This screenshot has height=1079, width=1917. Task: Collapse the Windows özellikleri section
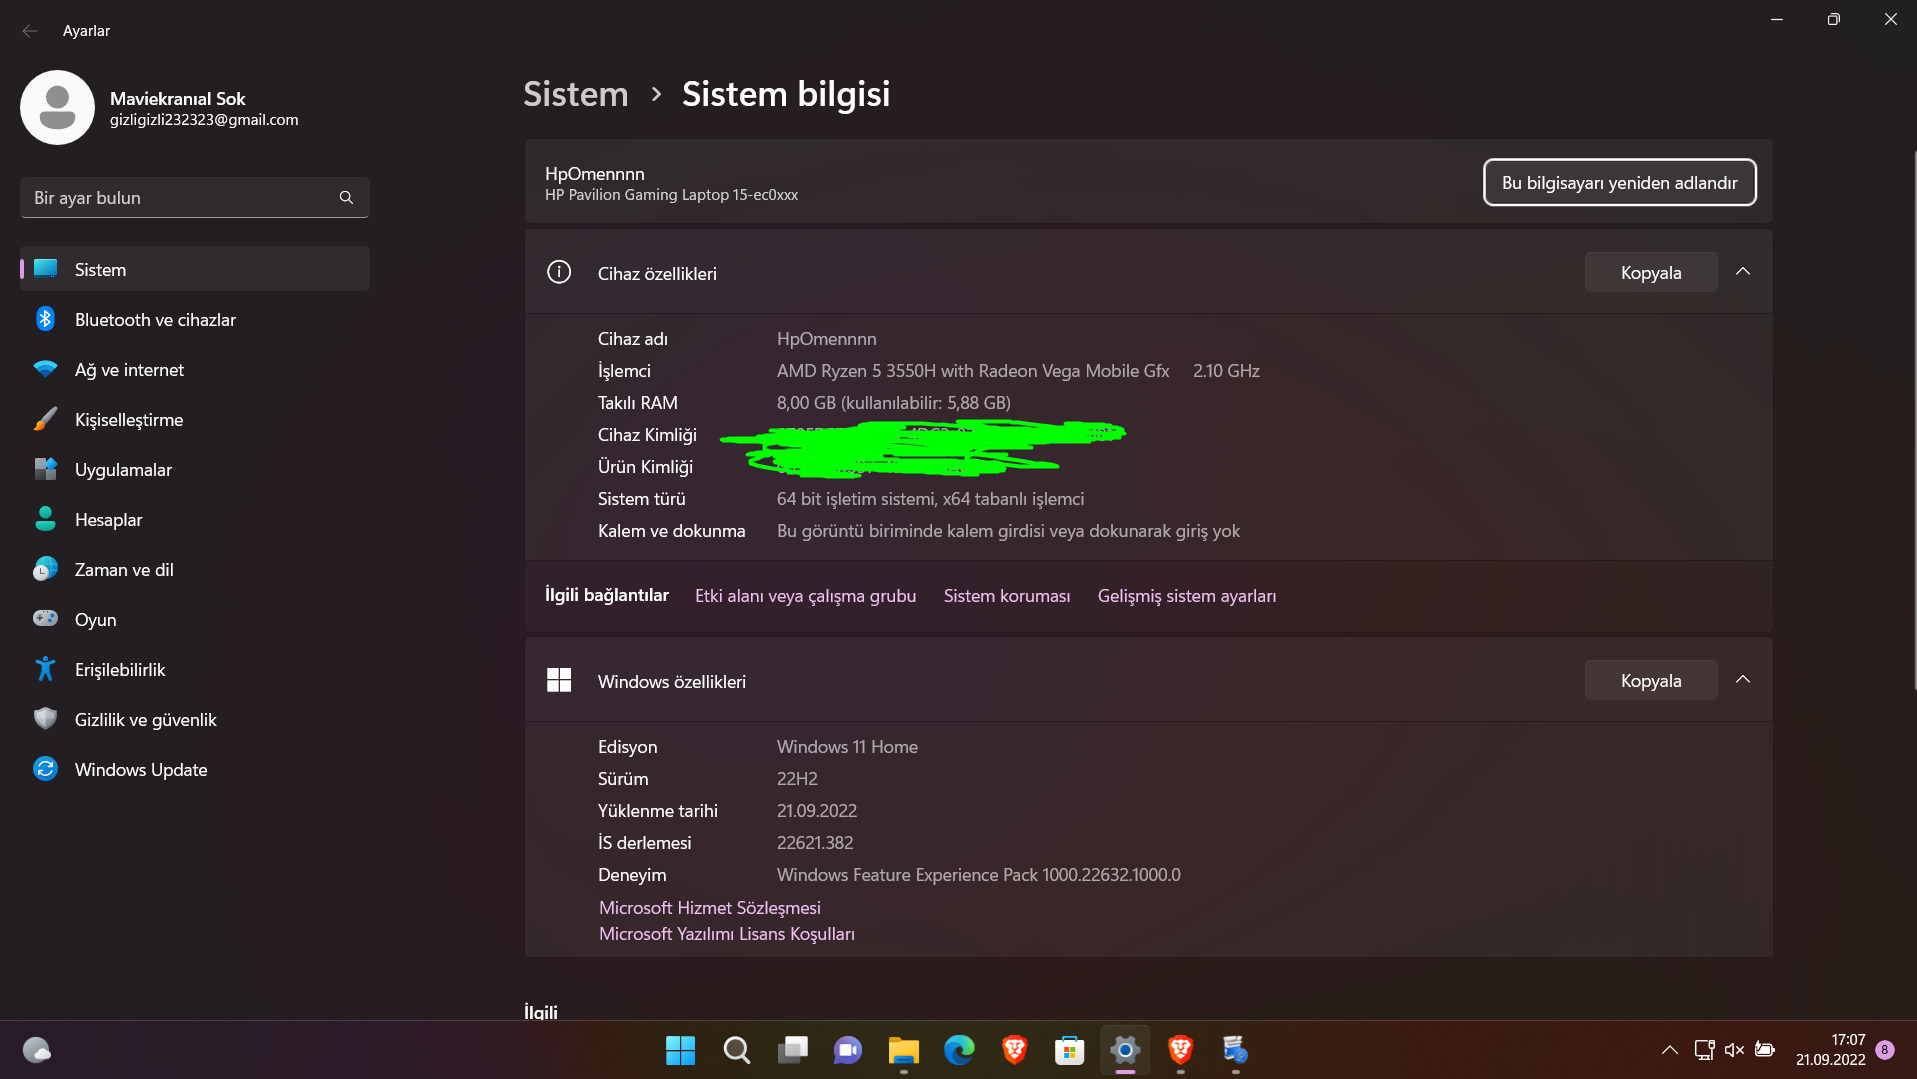point(1743,680)
